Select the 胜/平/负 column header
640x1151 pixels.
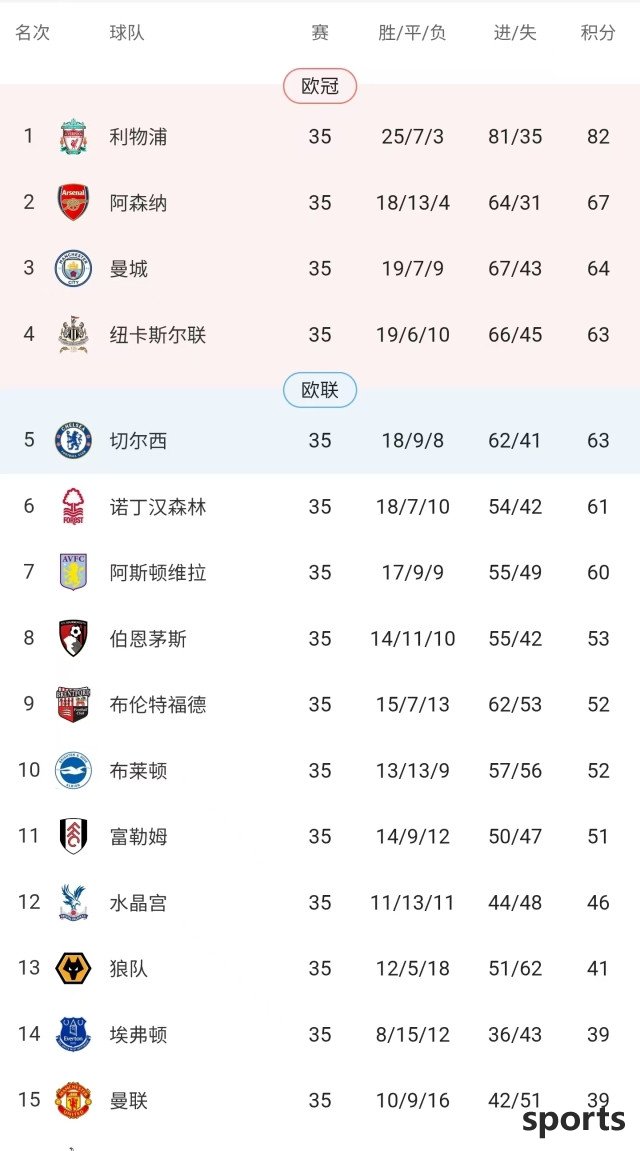pyautogui.click(x=412, y=33)
